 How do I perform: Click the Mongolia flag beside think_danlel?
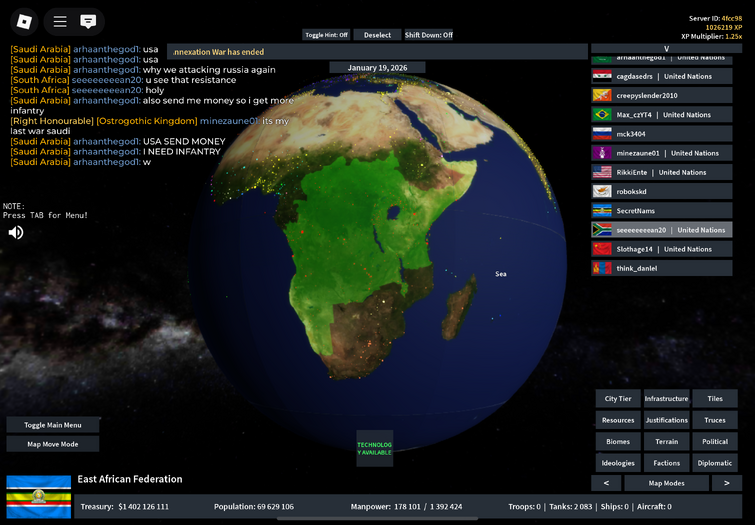point(602,268)
